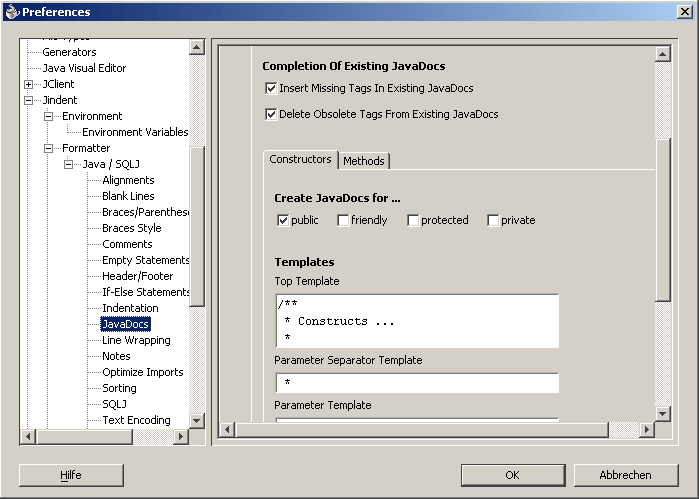
Task: Collapse the Jindent tree node
Action: point(29,100)
